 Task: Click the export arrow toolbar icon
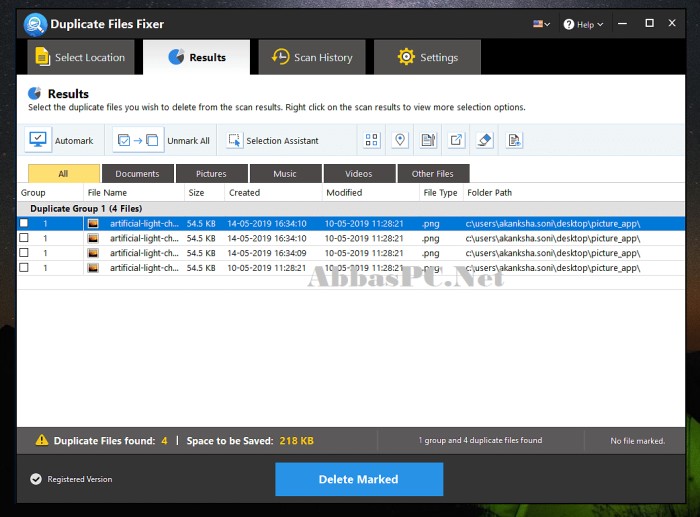pyautogui.click(x=456, y=140)
